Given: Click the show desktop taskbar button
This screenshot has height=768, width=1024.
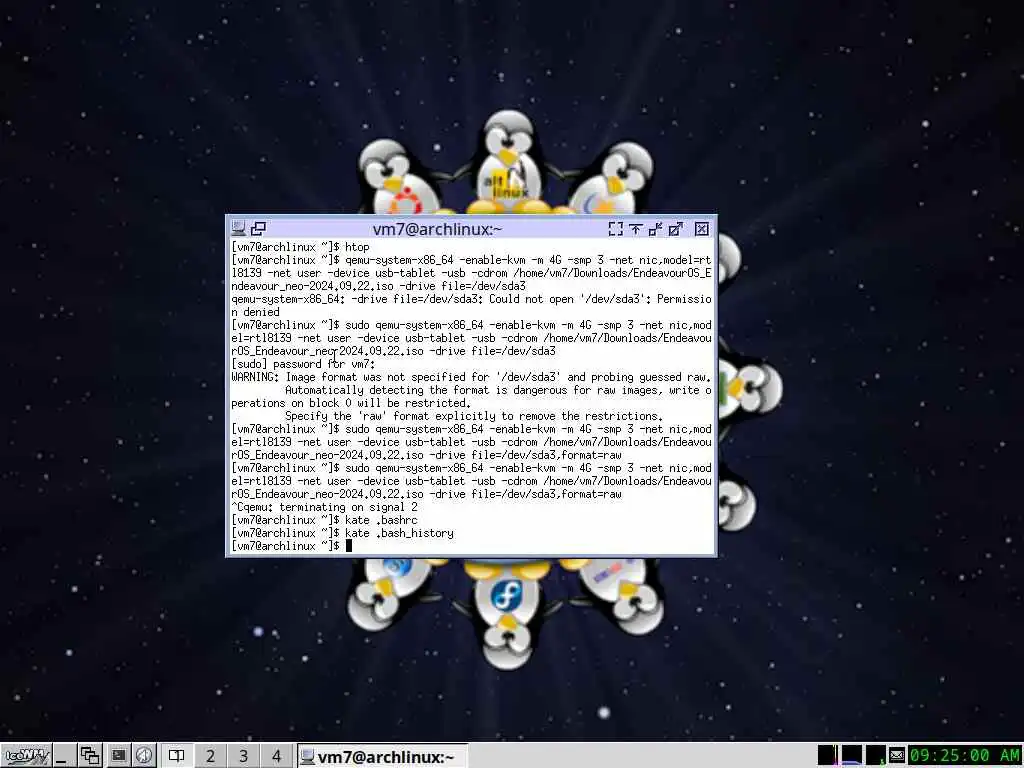Looking at the screenshot, I should click(63, 756).
